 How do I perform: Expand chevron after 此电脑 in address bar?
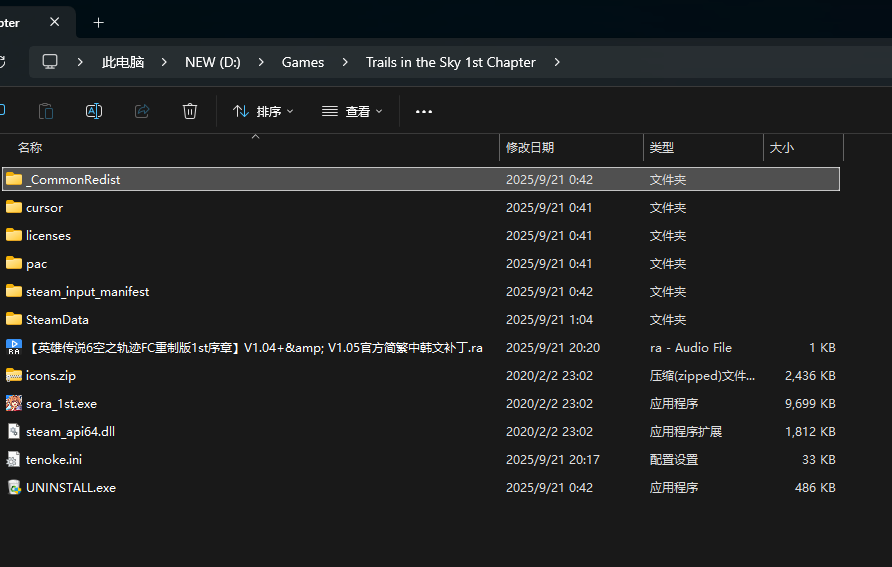click(164, 62)
